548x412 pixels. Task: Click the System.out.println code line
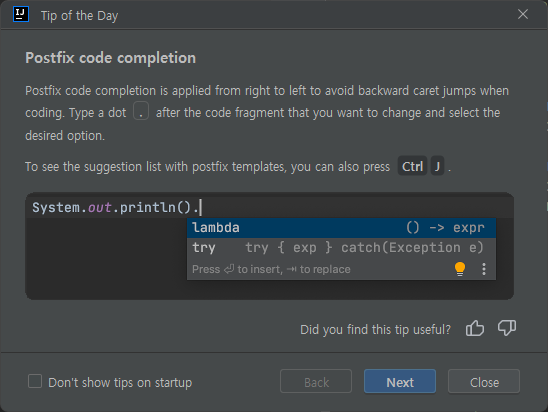point(115,207)
